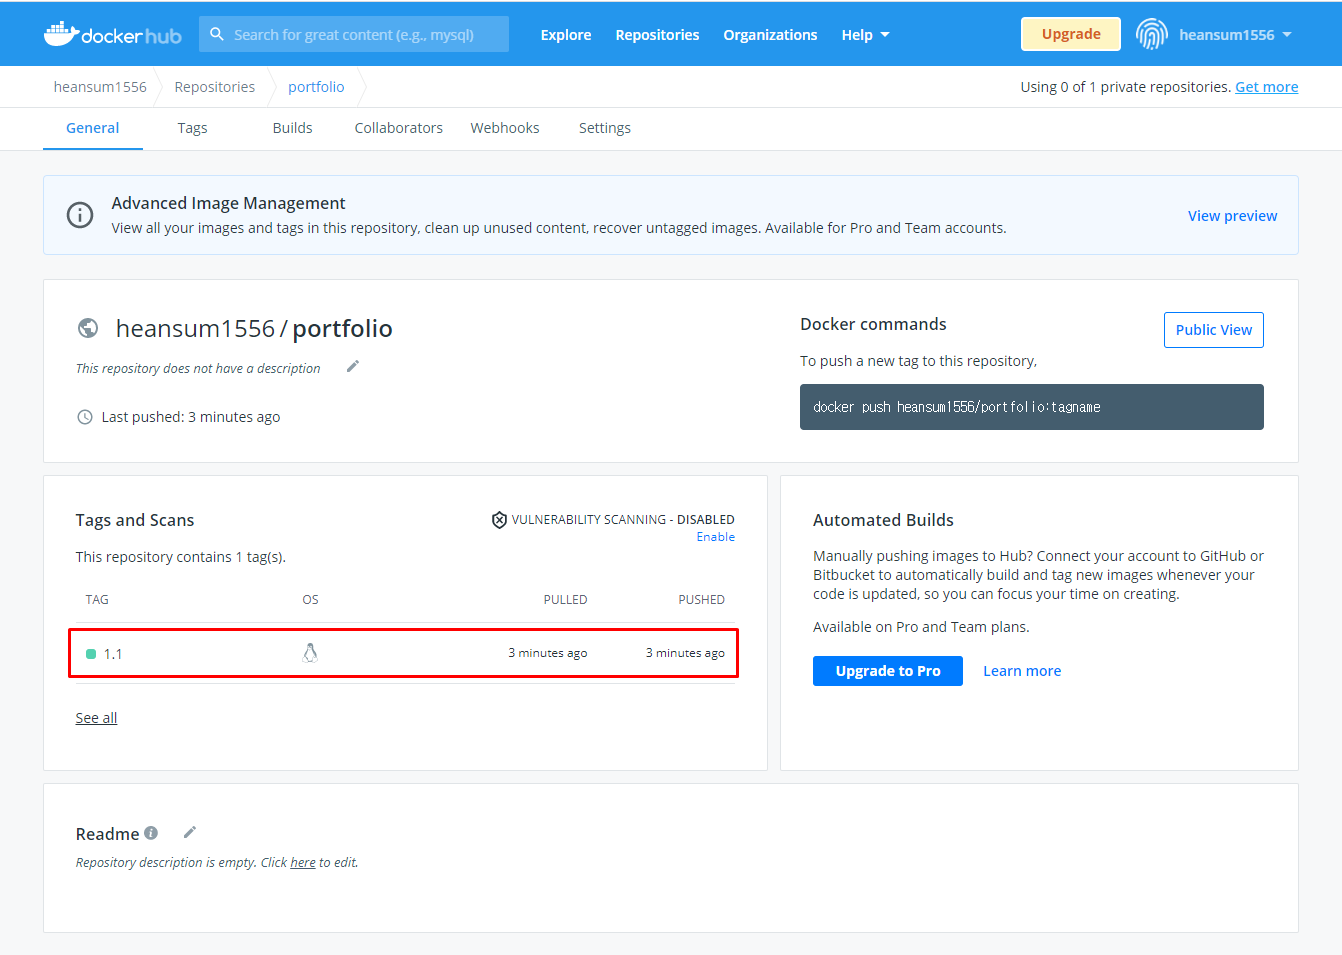Expand the Help dropdown menu
Viewport: 1342px width, 955px height.
pos(865,35)
